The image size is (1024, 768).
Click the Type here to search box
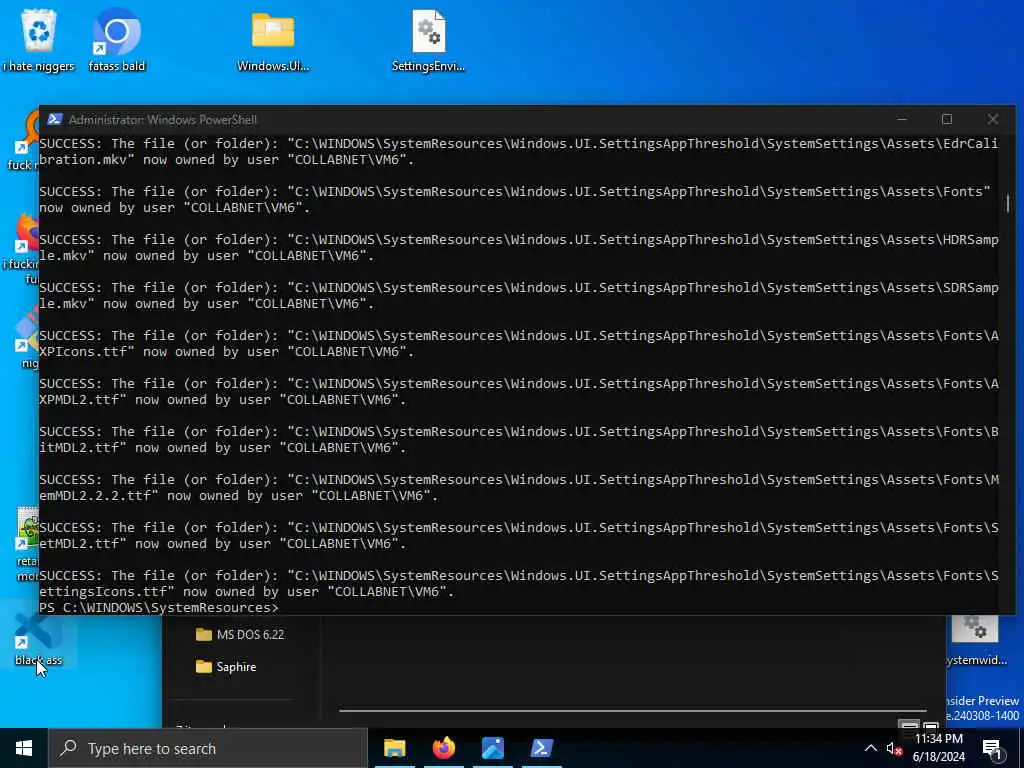(208, 748)
